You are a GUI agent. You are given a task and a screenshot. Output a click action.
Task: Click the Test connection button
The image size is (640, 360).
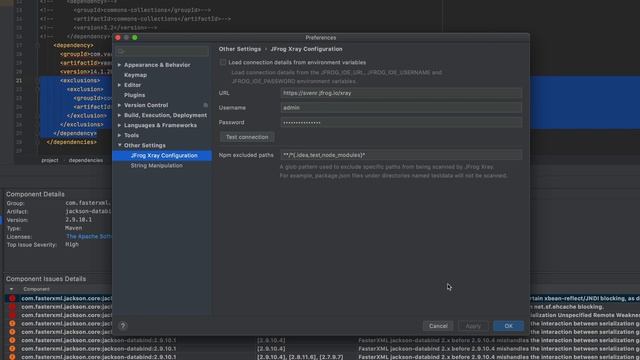[247, 137]
